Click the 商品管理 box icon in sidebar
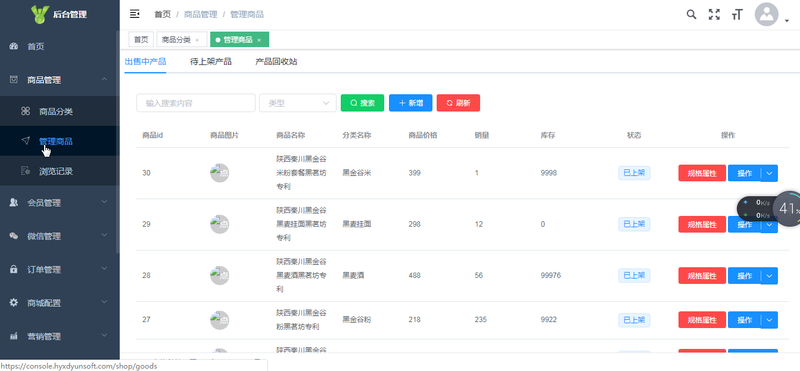This screenshot has width=800, height=371. 14,80
